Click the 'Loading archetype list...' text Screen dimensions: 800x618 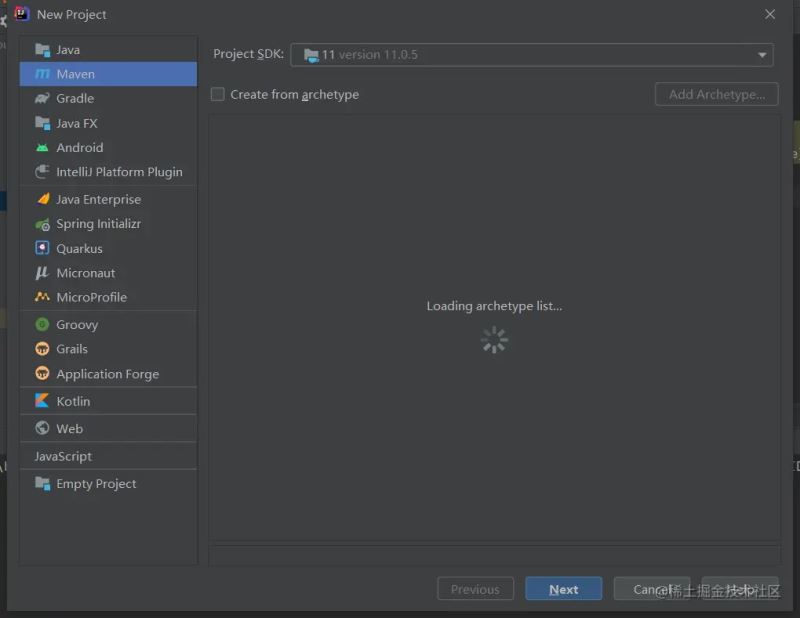[494, 306]
